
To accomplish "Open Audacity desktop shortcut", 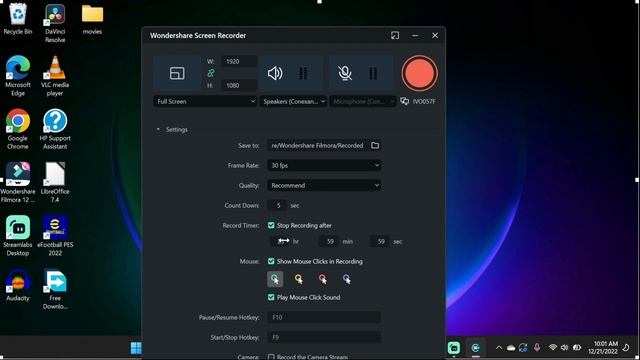I will (x=18, y=286).
